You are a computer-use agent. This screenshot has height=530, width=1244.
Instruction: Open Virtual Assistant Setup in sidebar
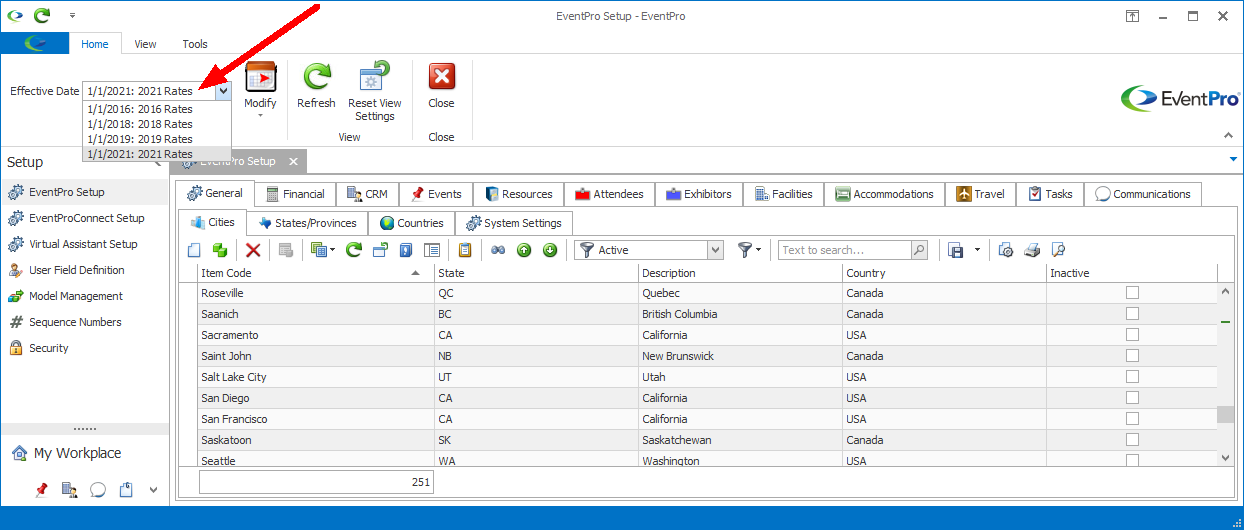click(x=83, y=244)
